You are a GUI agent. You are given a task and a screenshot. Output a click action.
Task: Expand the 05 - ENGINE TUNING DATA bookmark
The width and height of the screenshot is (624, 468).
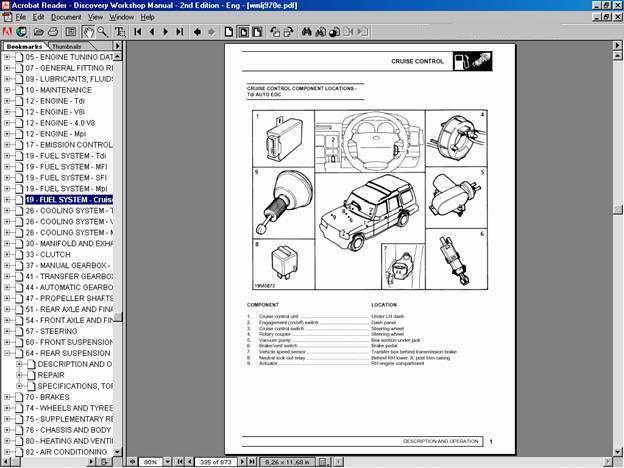click(x=7, y=57)
